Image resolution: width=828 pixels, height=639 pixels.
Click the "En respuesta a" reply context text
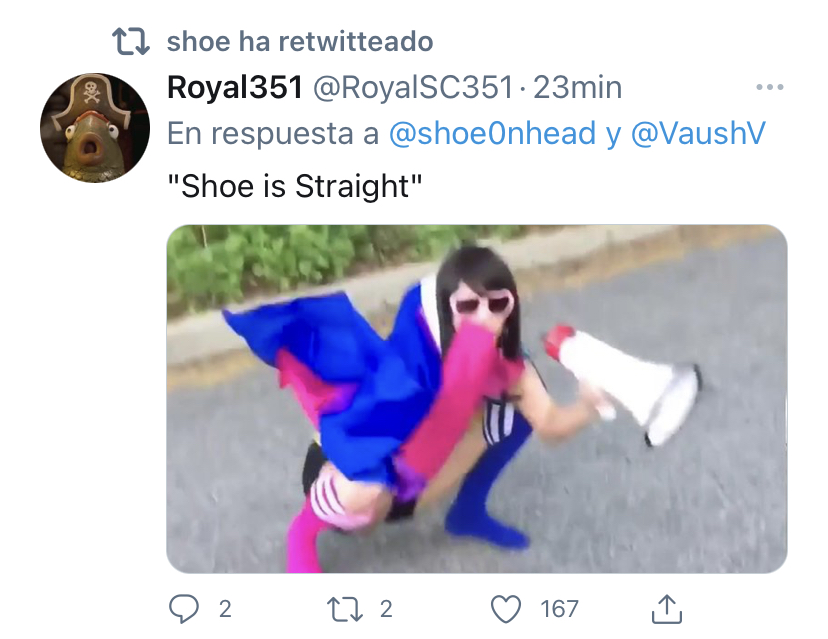tap(273, 133)
